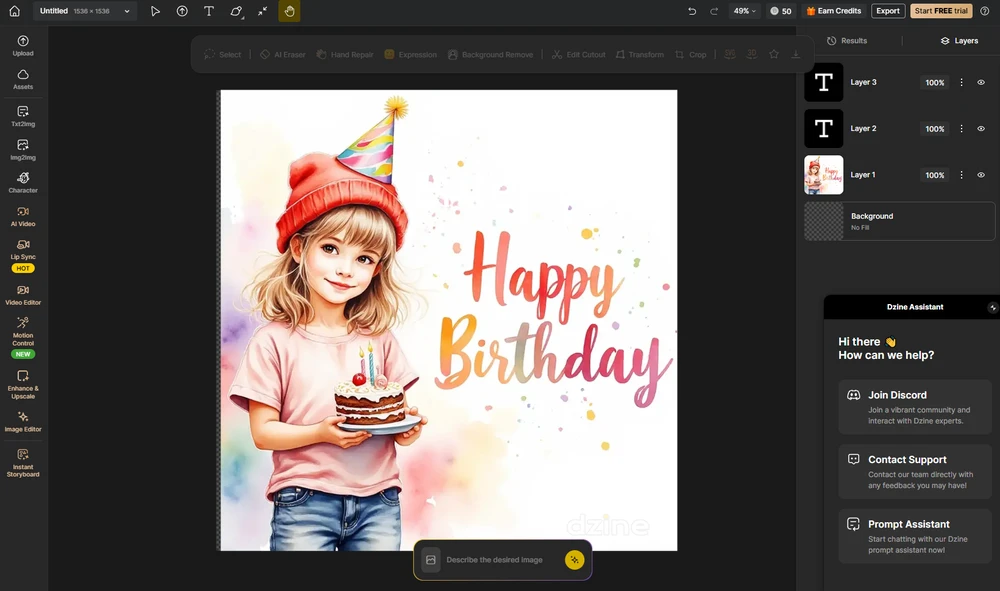The height and width of the screenshot is (591, 1000).
Task: Click the Describe the desired image field
Action: pos(495,560)
